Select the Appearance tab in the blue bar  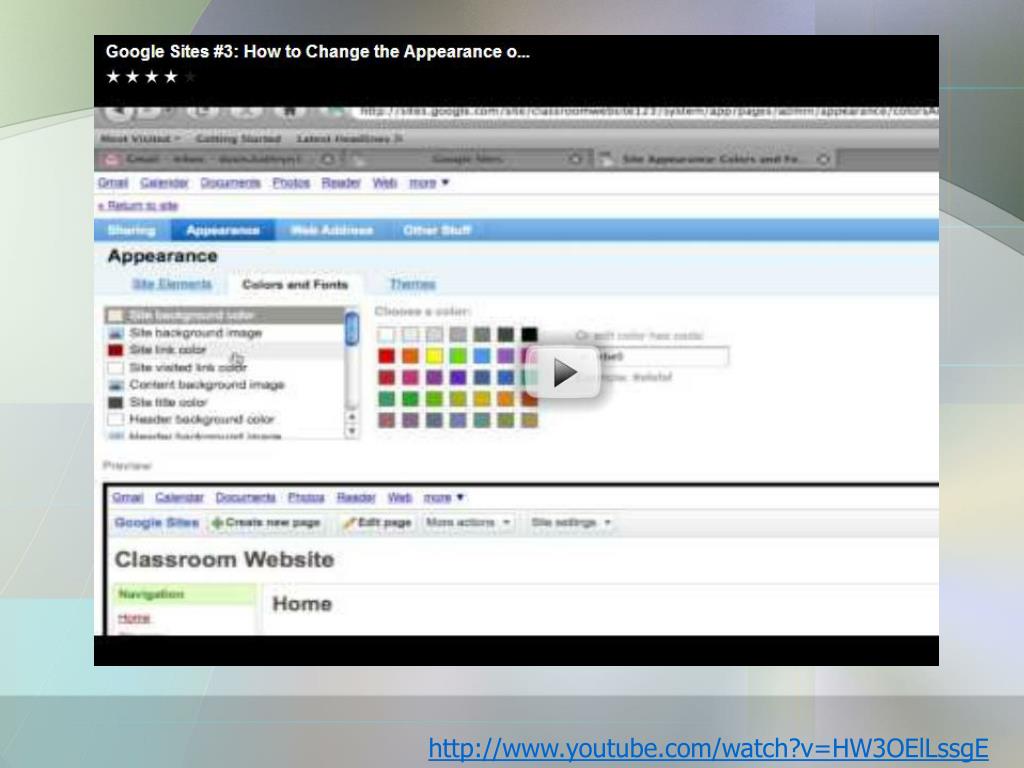coord(223,231)
